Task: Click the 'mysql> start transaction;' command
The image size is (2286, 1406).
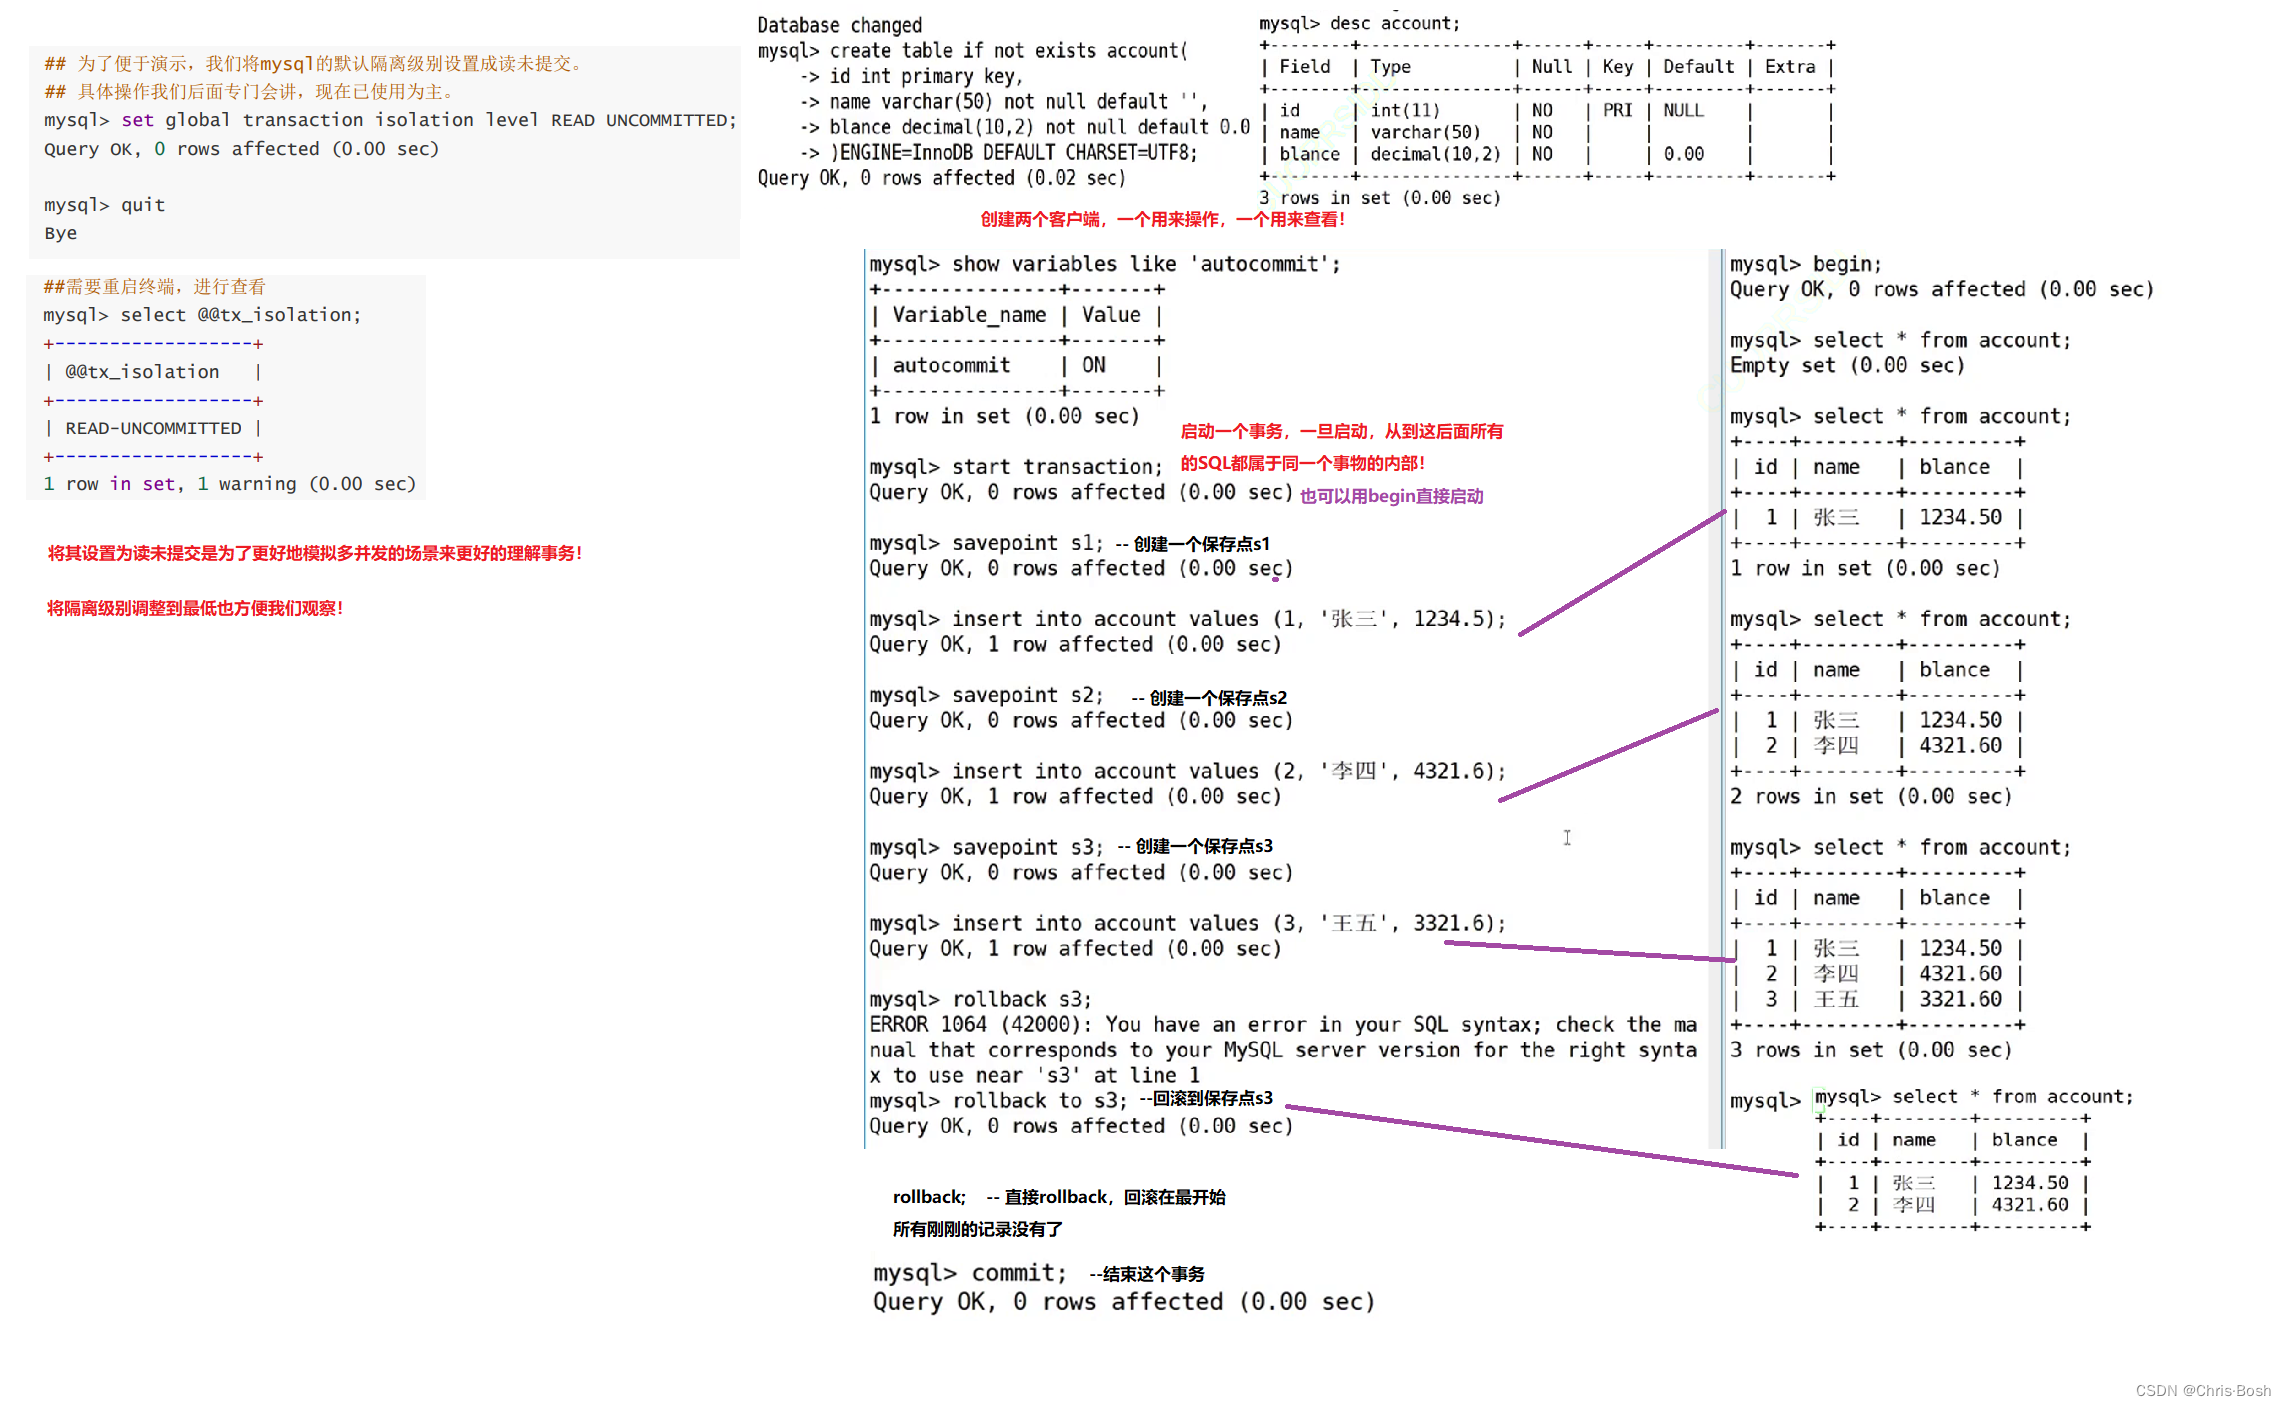Action: [x=1015, y=467]
